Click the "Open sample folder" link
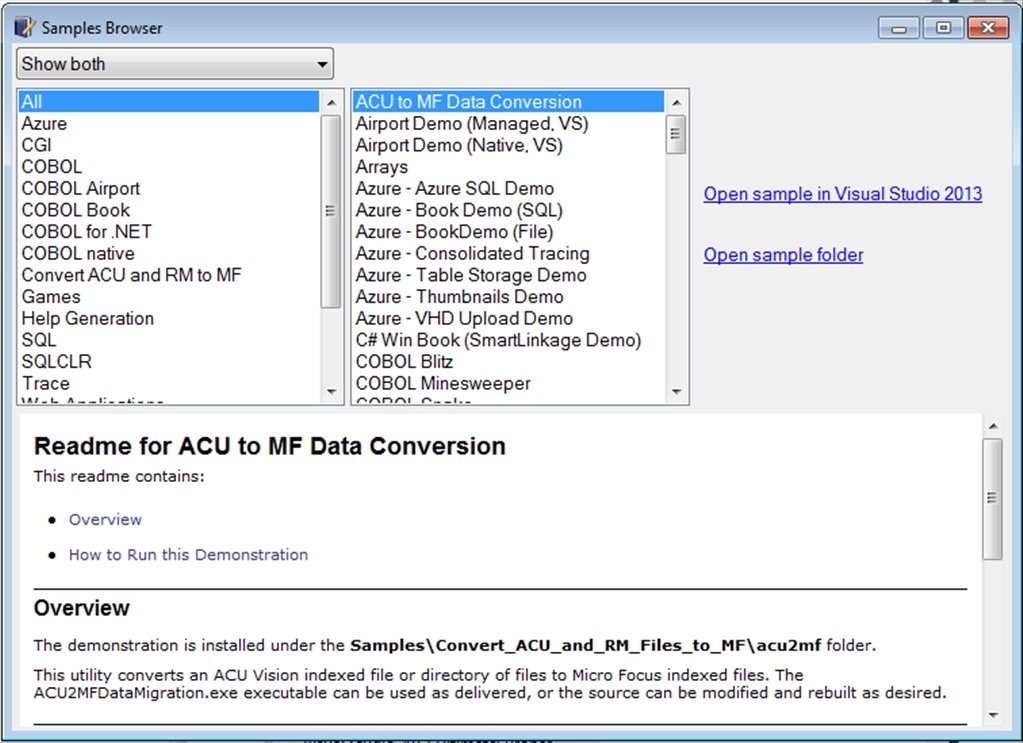This screenshot has width=1023, height=743. tap(783, 254)
